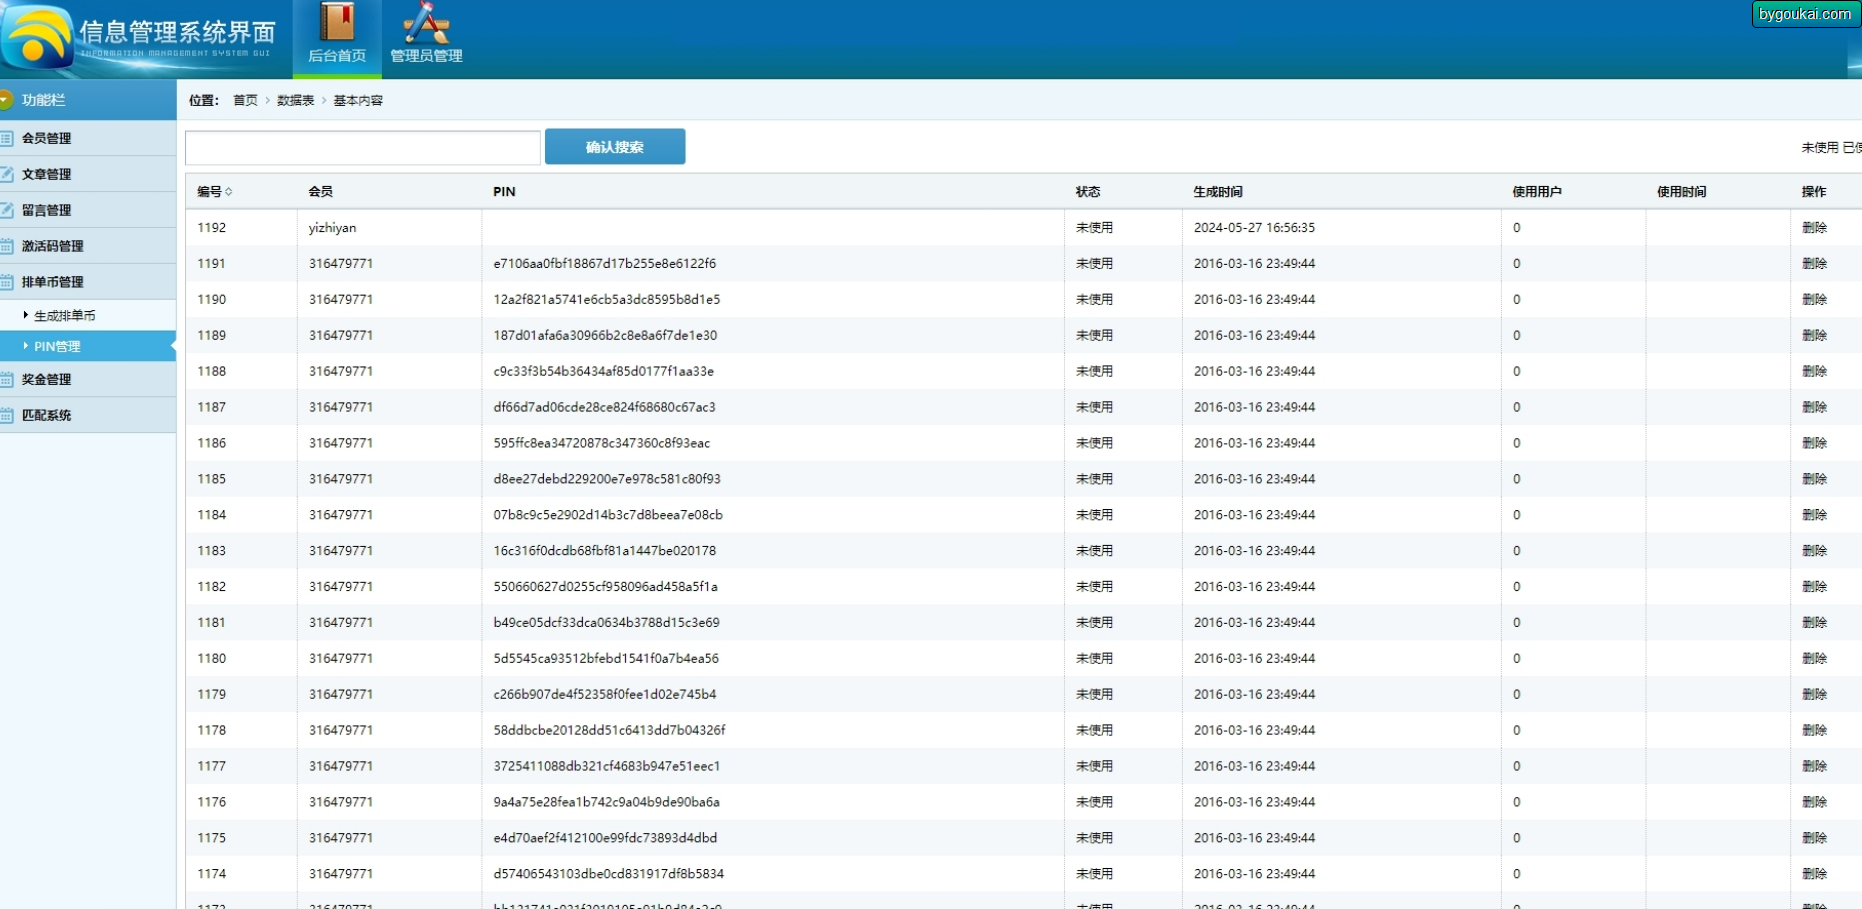The height and width of the screenshot is (909, 1862).
Task: Sort table by 编号 column arrow
Action: coord(229,192)
